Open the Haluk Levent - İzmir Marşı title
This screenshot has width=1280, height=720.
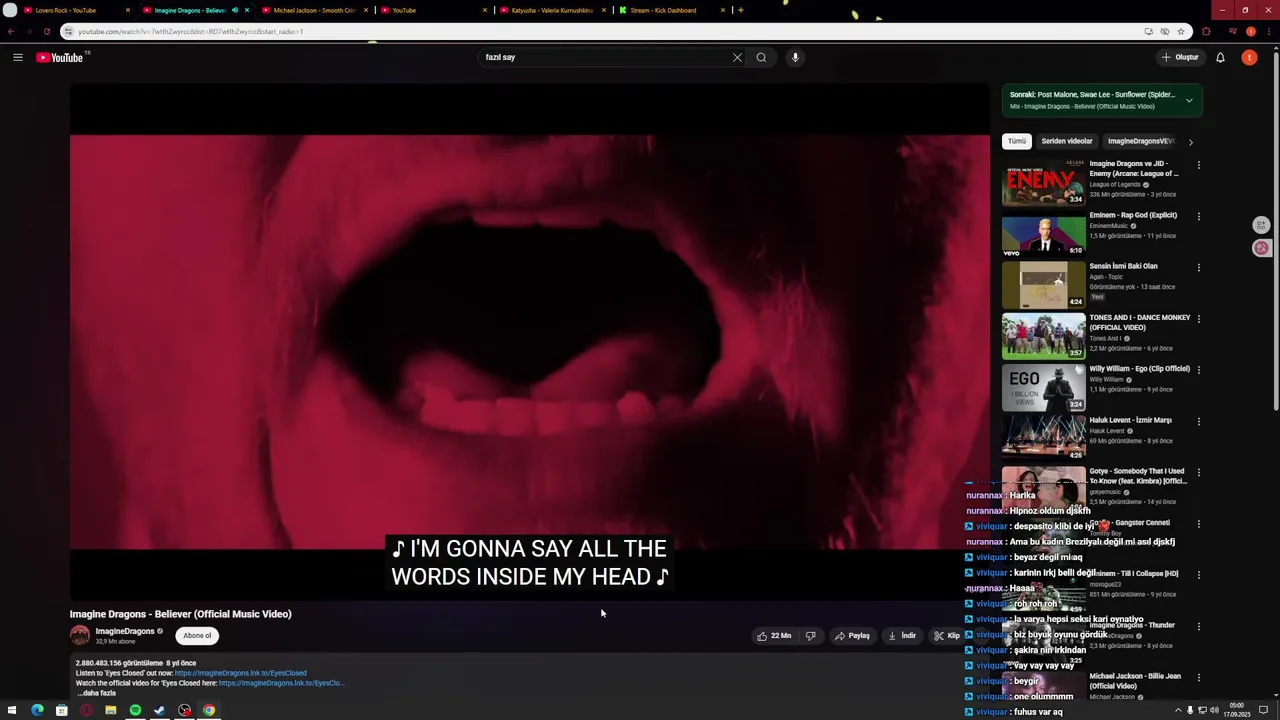pos(1130,420)
